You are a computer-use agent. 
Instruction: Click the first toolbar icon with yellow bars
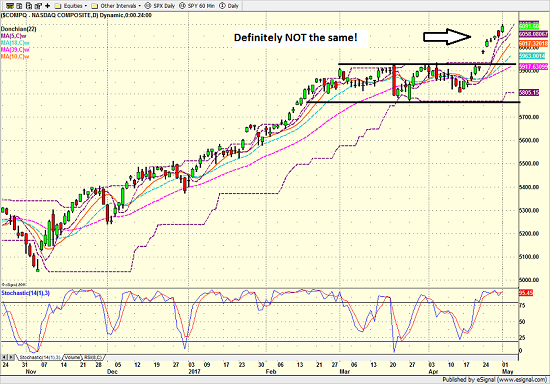tap(10, 6)
